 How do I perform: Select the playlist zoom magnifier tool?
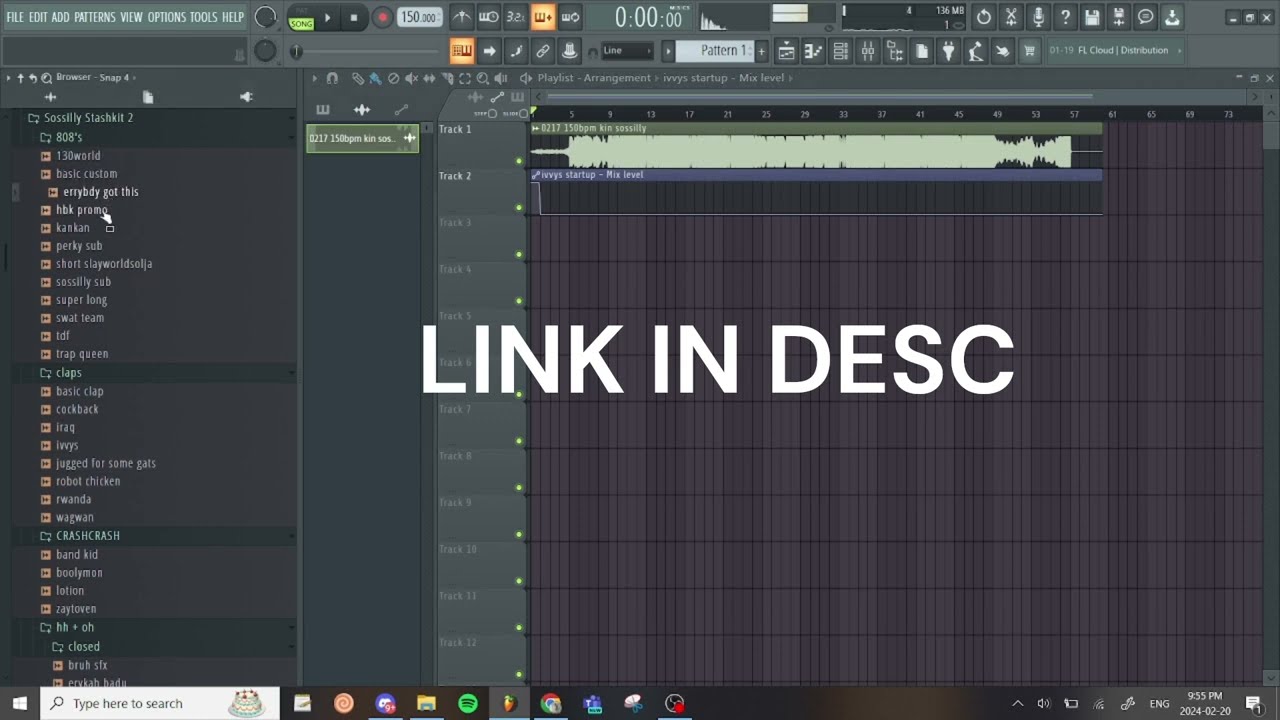483,78
